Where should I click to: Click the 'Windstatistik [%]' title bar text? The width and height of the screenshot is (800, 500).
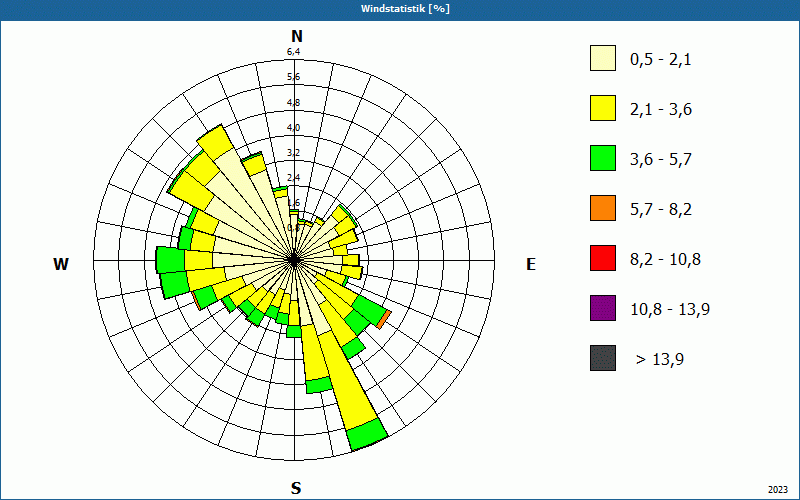pyautogui.click(x=405, y=9)
